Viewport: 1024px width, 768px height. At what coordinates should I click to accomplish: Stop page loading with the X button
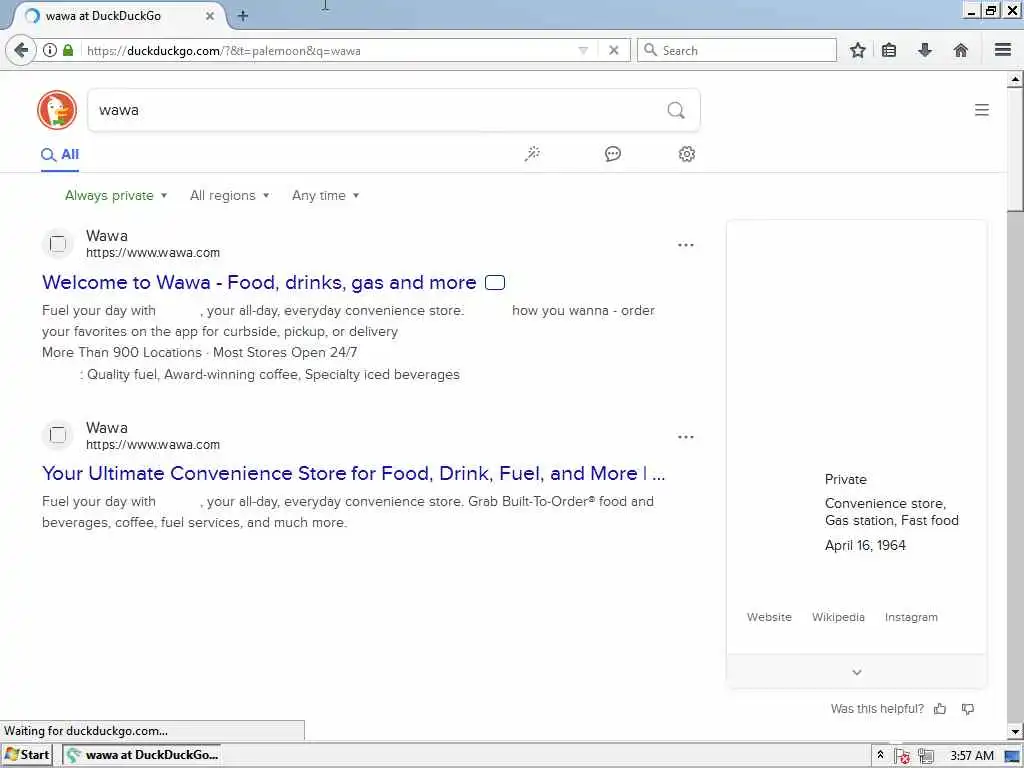point(614,50)
